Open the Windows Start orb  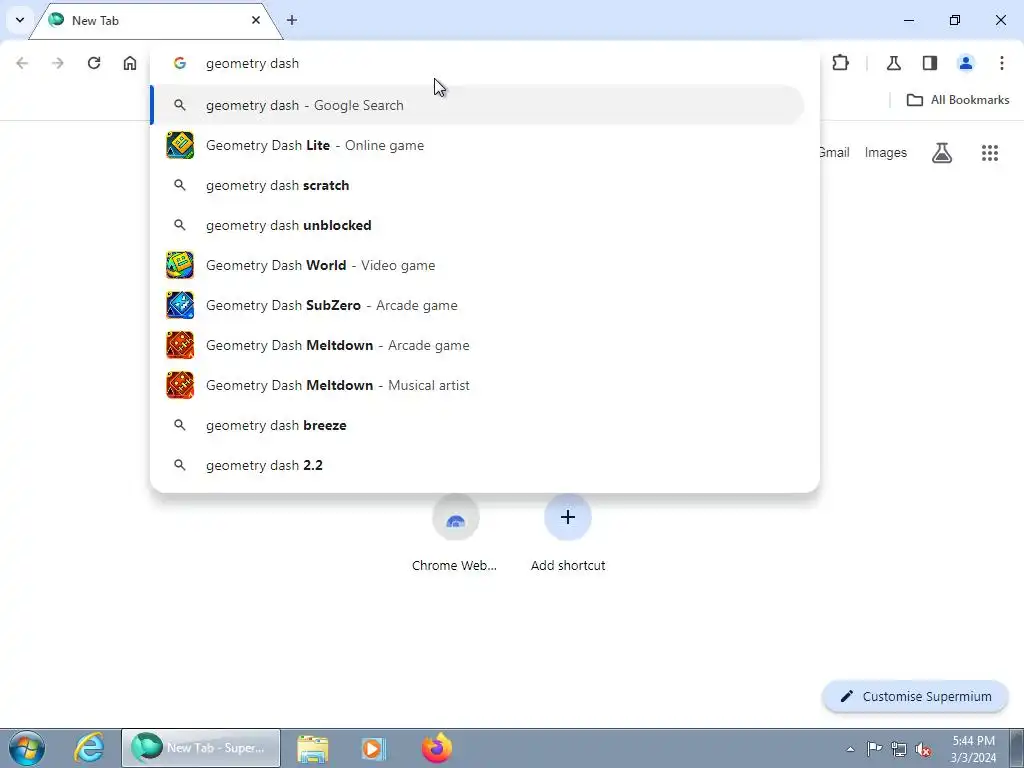27,748
